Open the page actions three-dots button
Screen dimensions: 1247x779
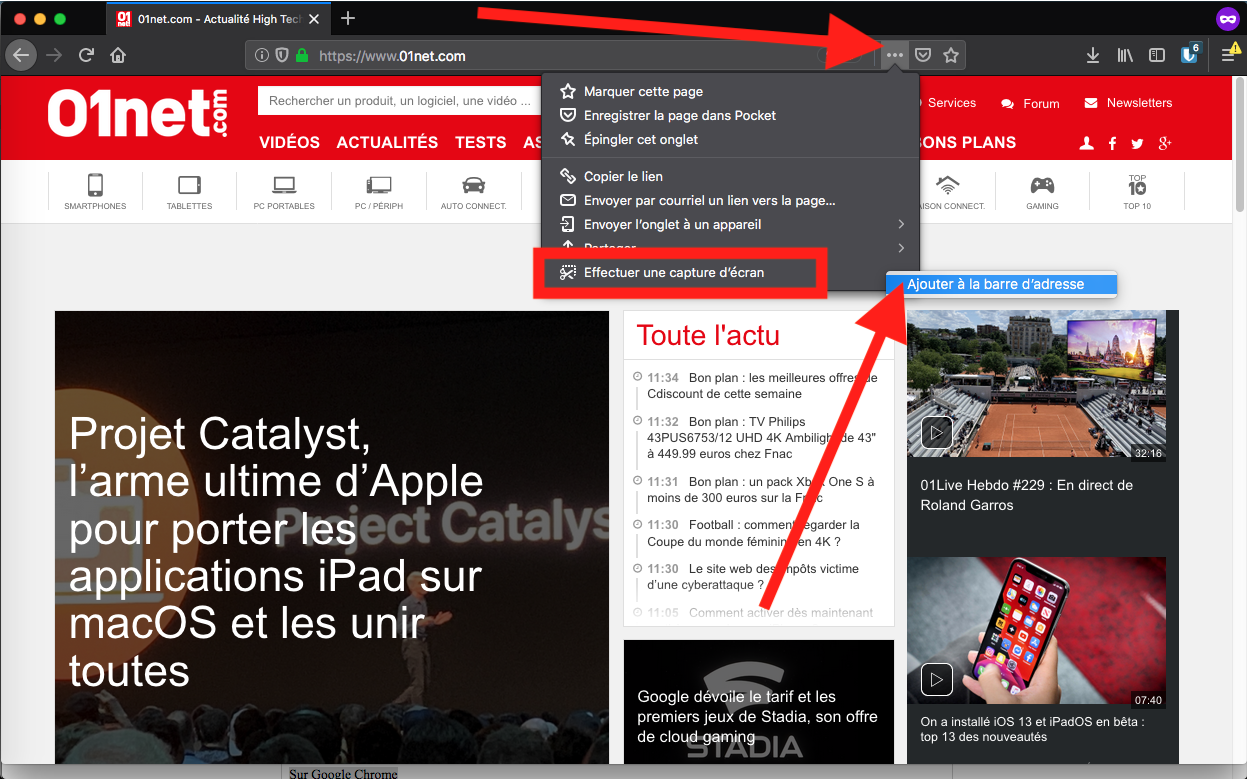[895, 56]
